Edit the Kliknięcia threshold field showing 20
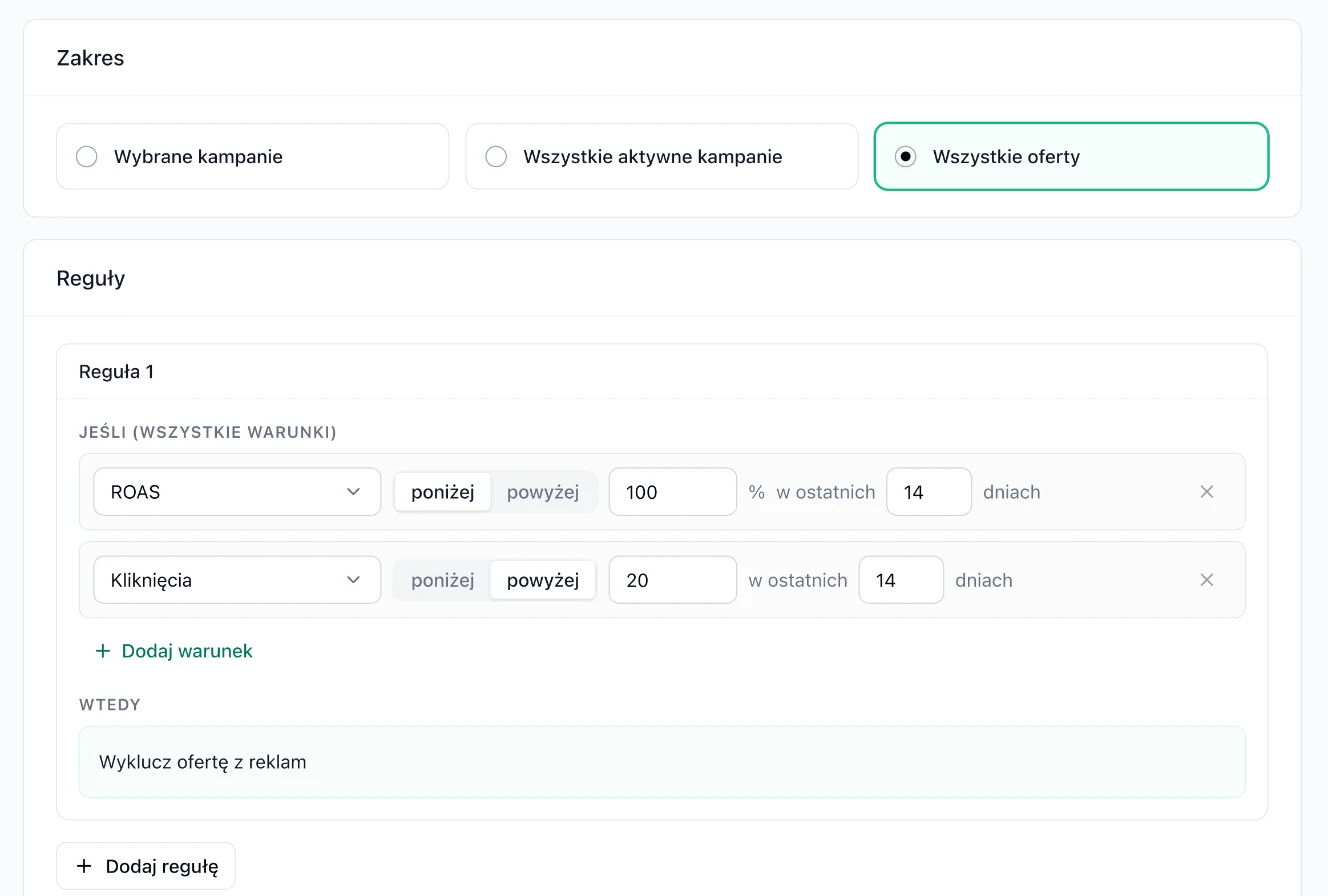This screenshot has height=896, width=1328. tap(673, 580)
